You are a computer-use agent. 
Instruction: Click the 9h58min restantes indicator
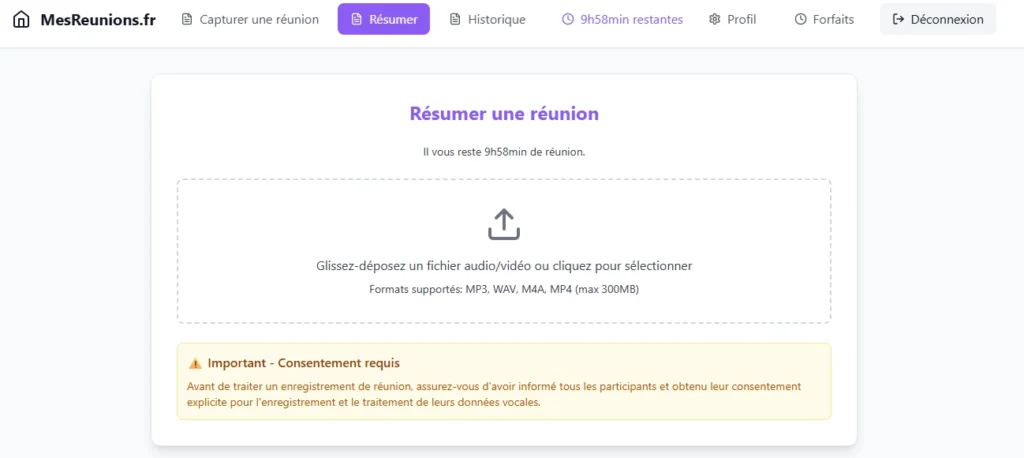click(x=622, y=20)
